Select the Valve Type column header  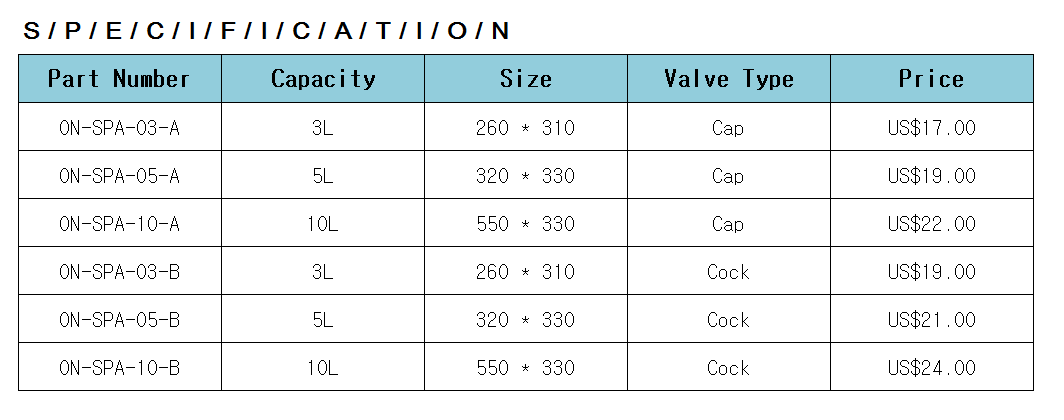(728, 79)
